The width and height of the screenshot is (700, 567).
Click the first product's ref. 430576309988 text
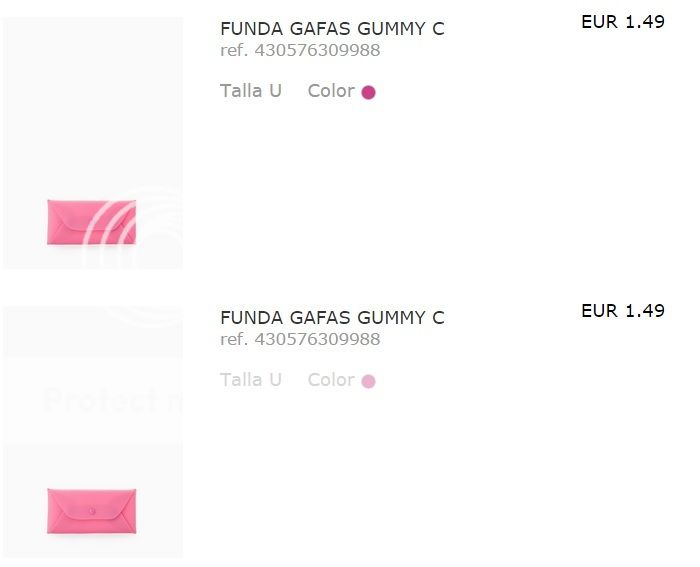coord(300,50)
